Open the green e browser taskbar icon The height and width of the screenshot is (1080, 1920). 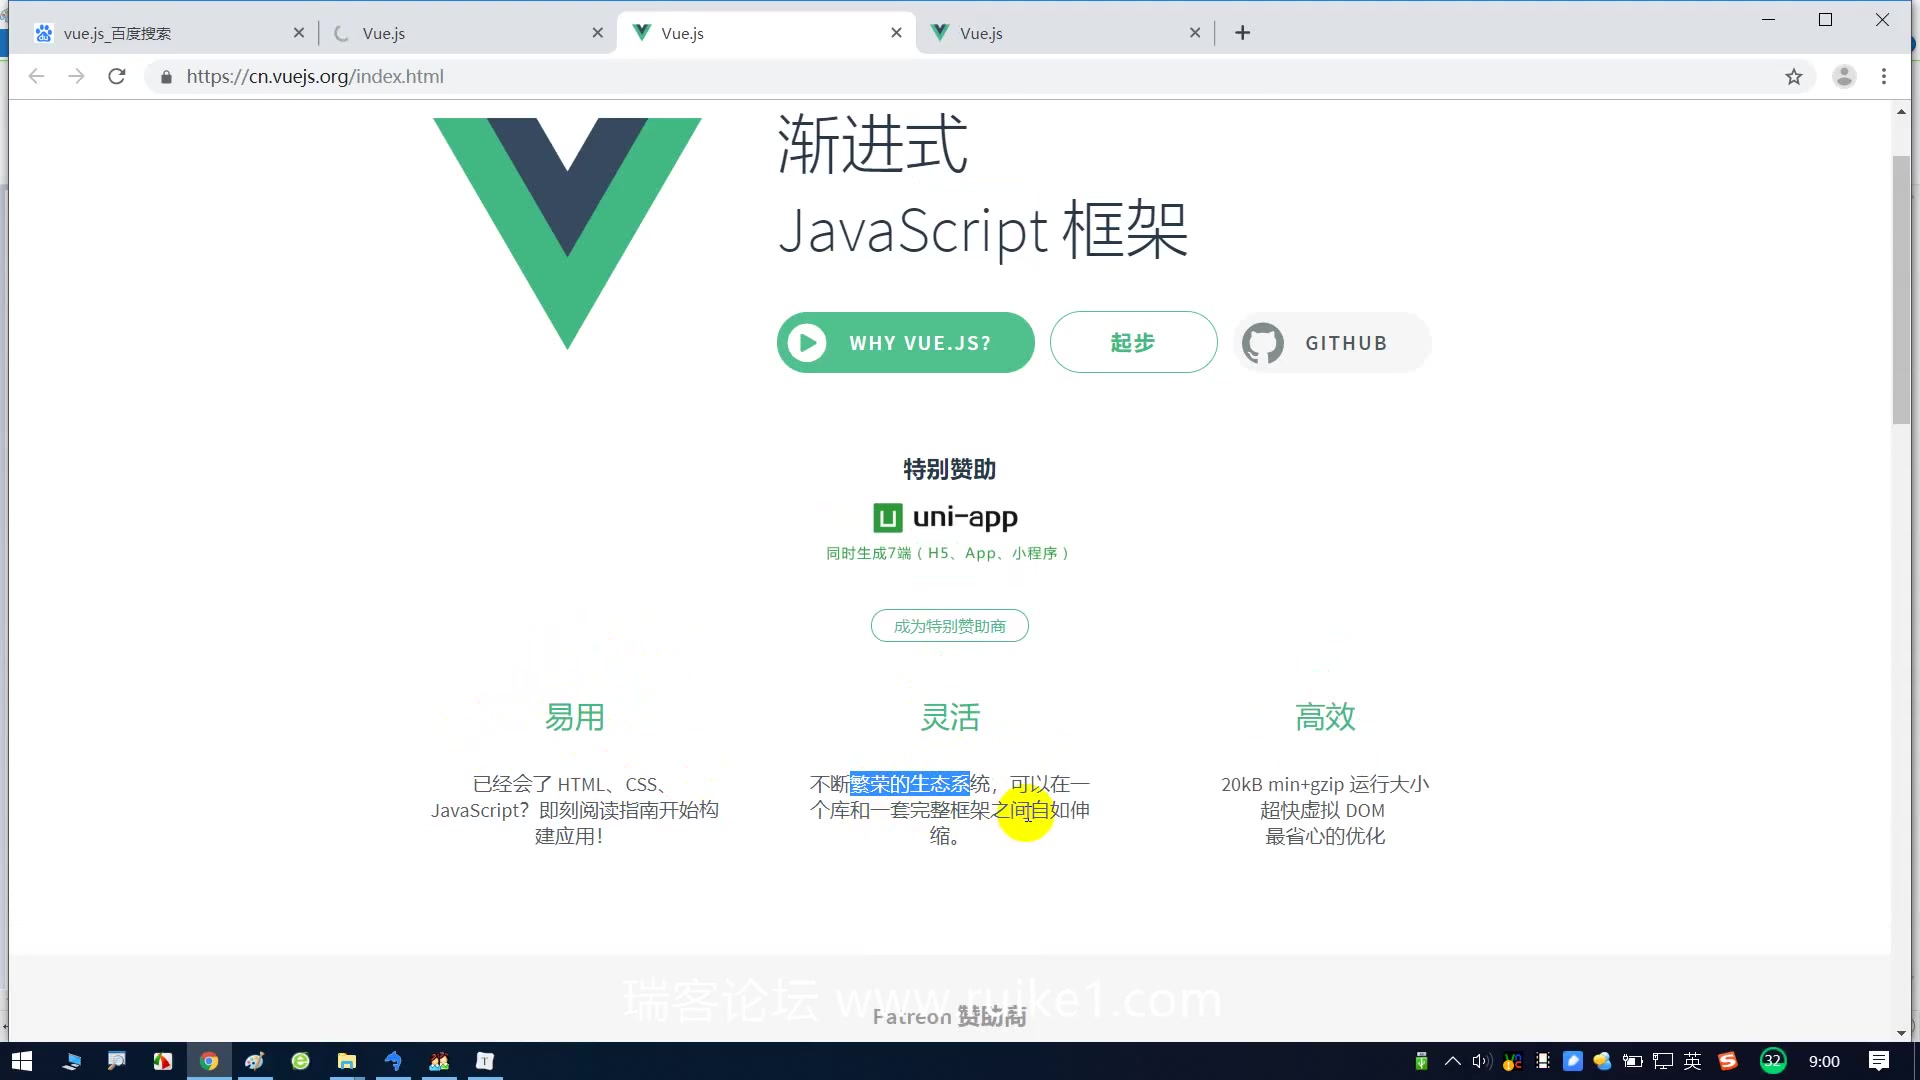[301, 1061]
